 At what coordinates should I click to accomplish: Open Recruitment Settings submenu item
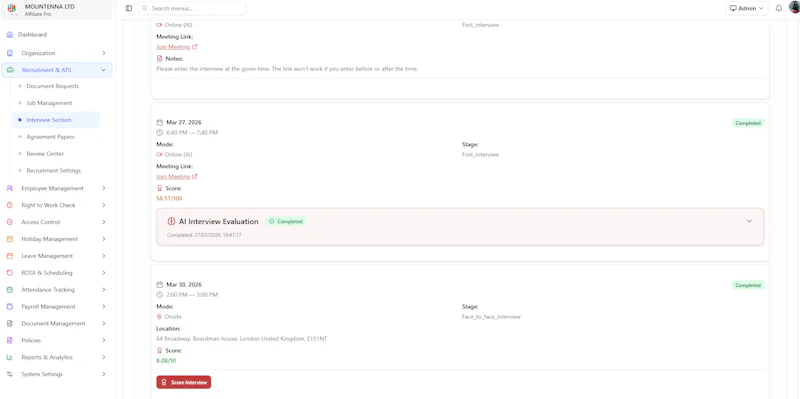tap(54, 170)
